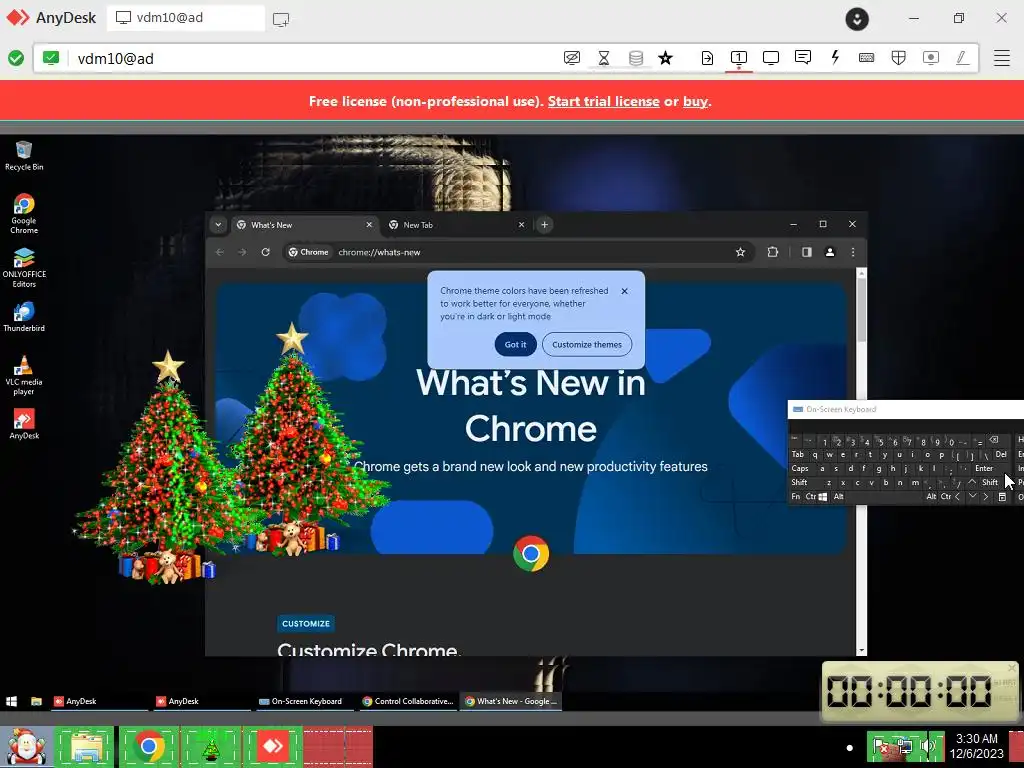Click the hourglass icon in AnyDesk toolbar
The image size is (1024, 768).
coord(603,58)
